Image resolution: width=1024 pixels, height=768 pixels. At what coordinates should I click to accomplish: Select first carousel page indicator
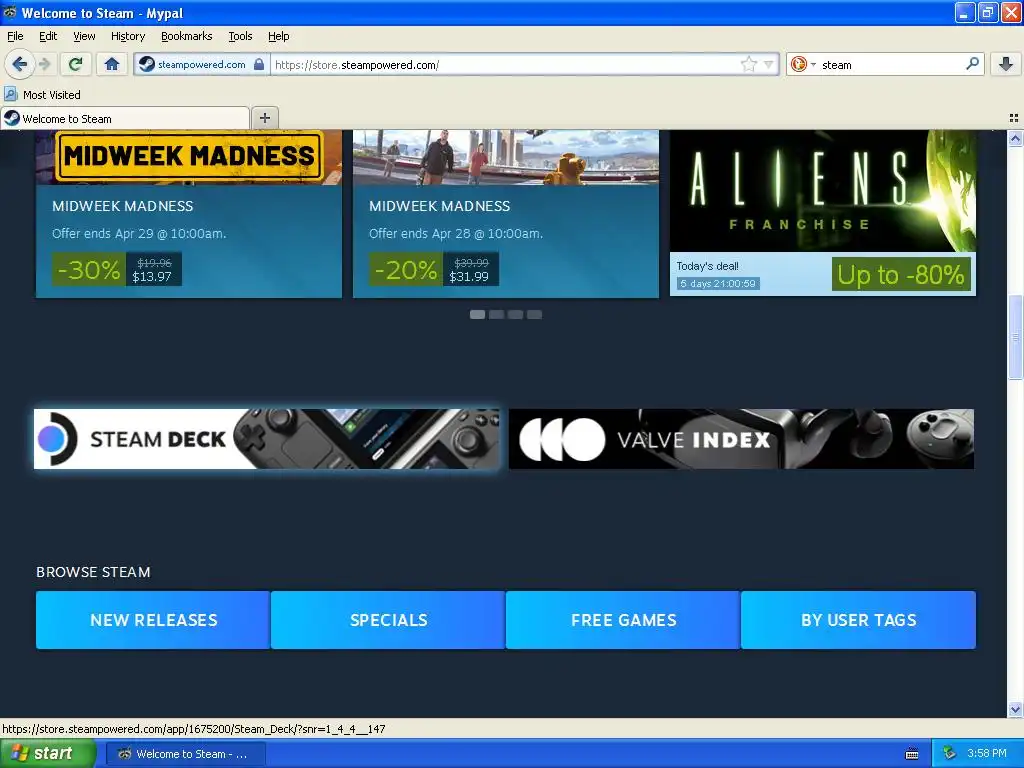pyautogui.click(x=477, y=315)
